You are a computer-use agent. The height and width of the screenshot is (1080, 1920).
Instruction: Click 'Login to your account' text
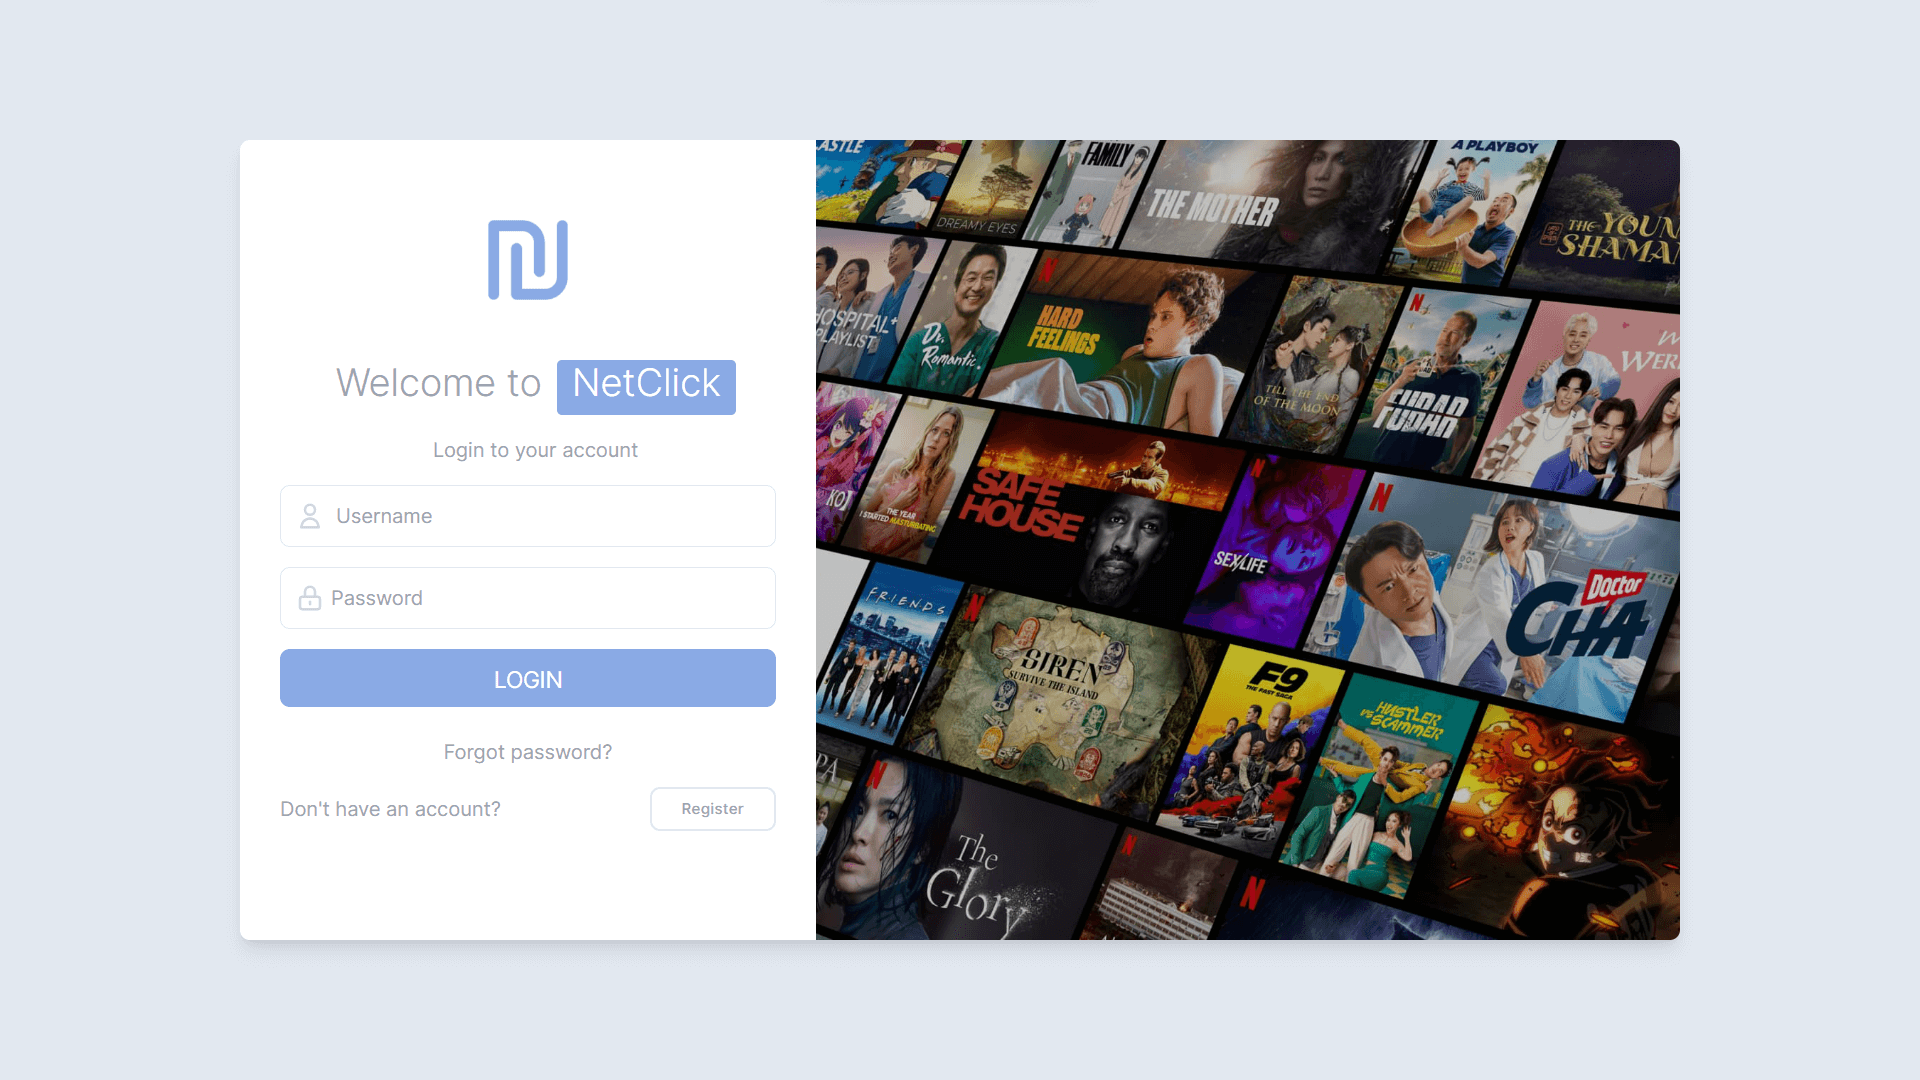coord(535,450)
